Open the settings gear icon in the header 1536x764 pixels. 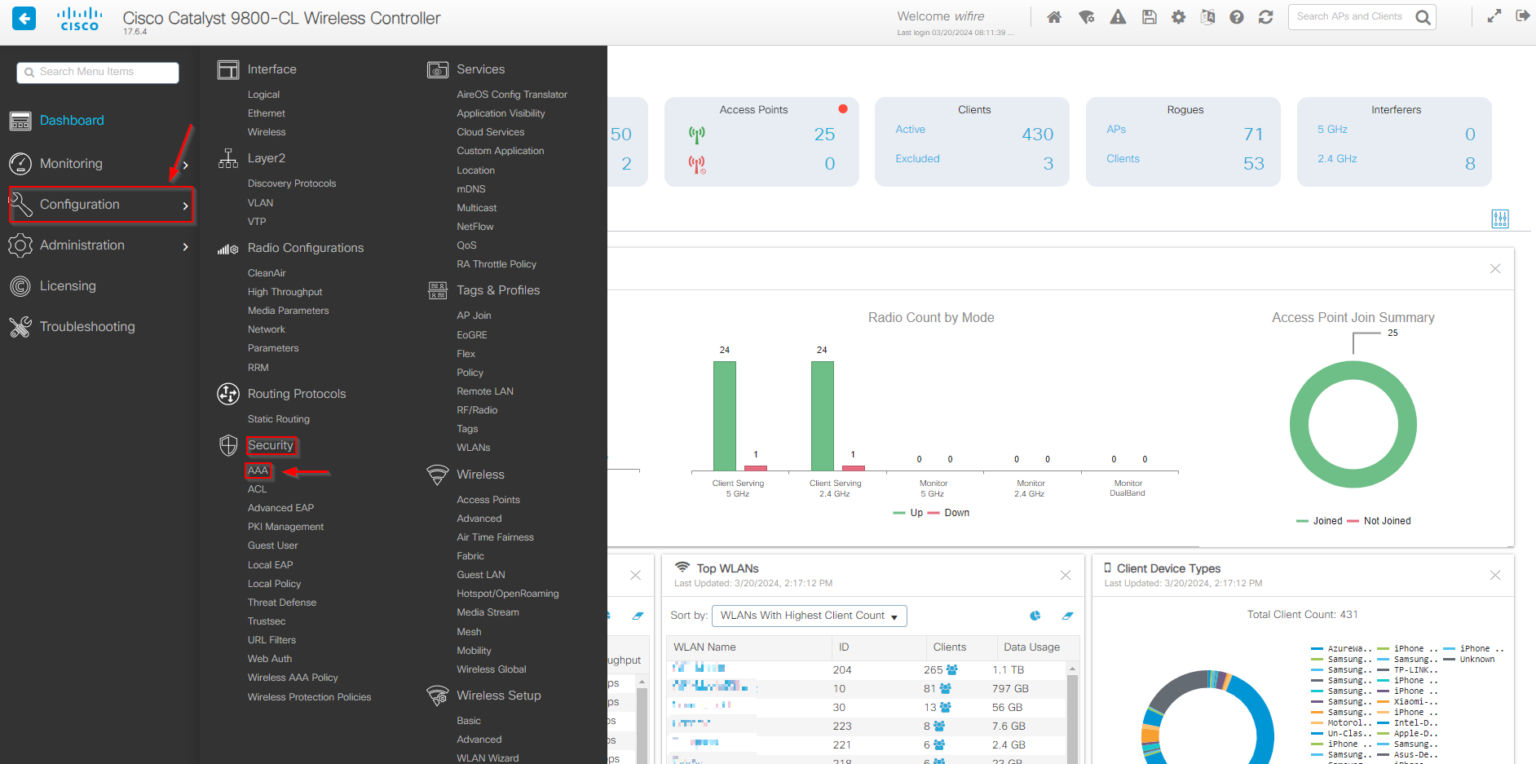pyautogui.click(x=1178, y=16)
